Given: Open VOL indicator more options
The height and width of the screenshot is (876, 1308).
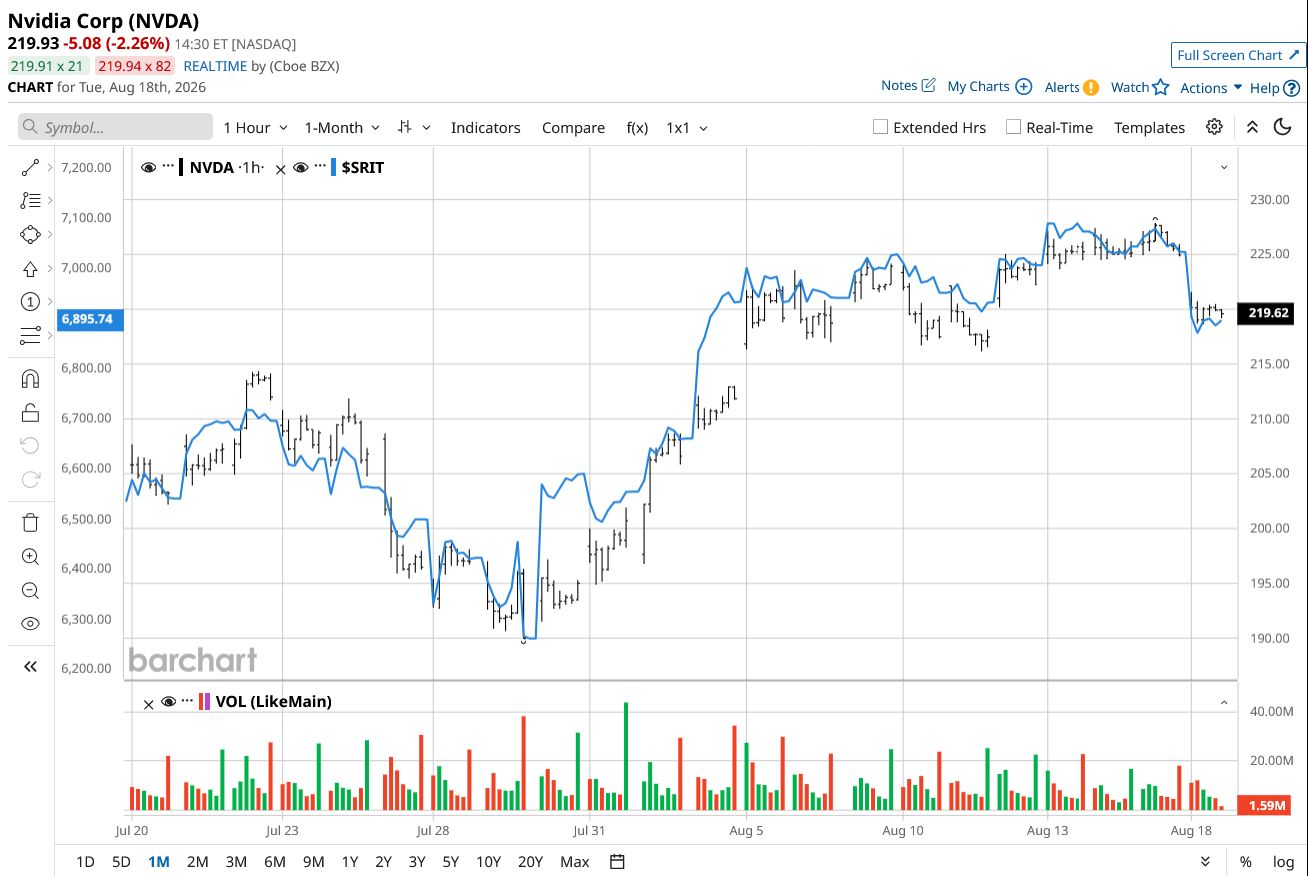Looking at the screenshot, I should [x=187, y=700].
